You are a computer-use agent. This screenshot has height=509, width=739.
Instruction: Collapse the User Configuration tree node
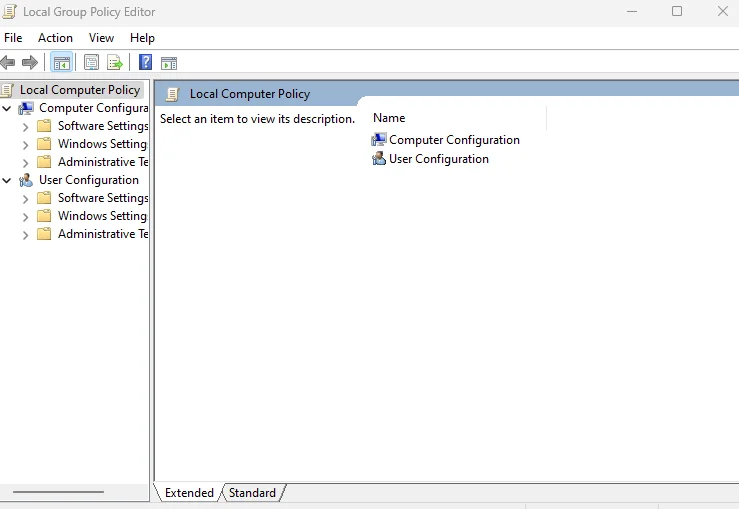[8, 181]
